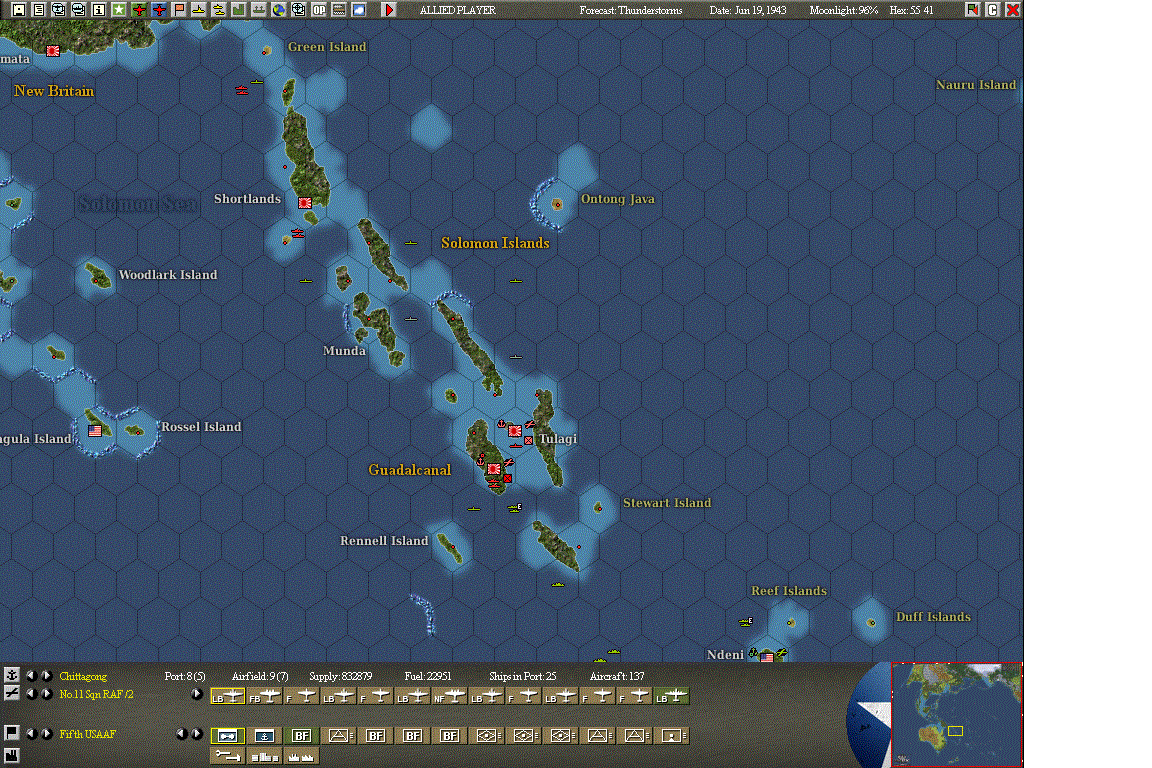
Task: Select Japanese base flag at Tulagi
Action: pos(514,431)
